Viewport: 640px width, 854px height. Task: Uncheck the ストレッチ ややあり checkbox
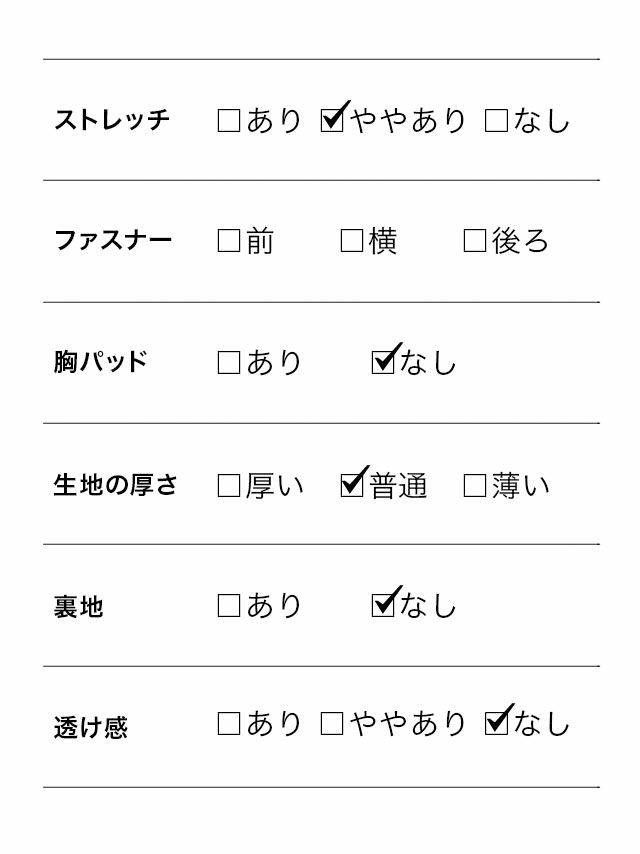click(x=332, y=121)
